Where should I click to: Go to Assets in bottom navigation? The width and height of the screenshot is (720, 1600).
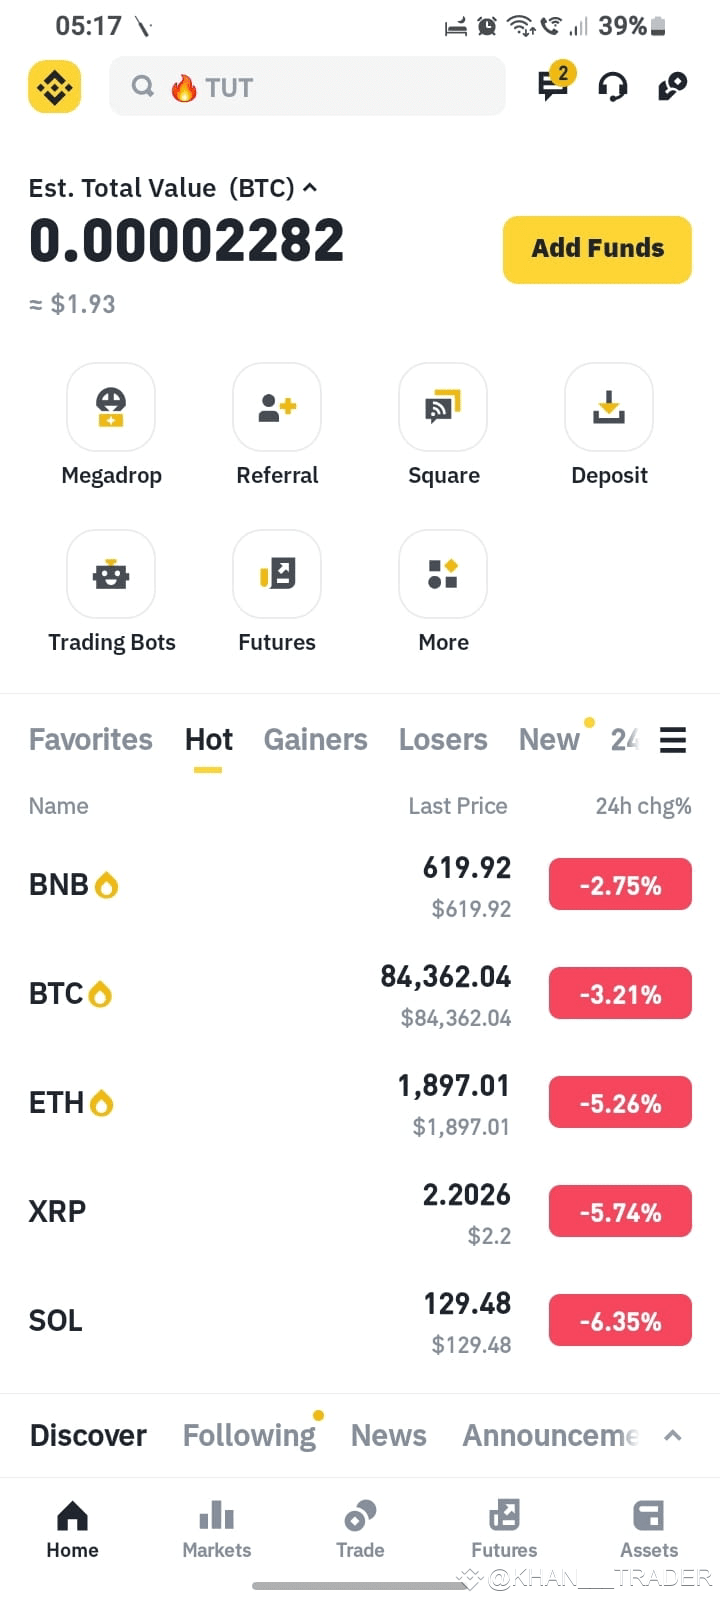click(x=649, y=1530)
